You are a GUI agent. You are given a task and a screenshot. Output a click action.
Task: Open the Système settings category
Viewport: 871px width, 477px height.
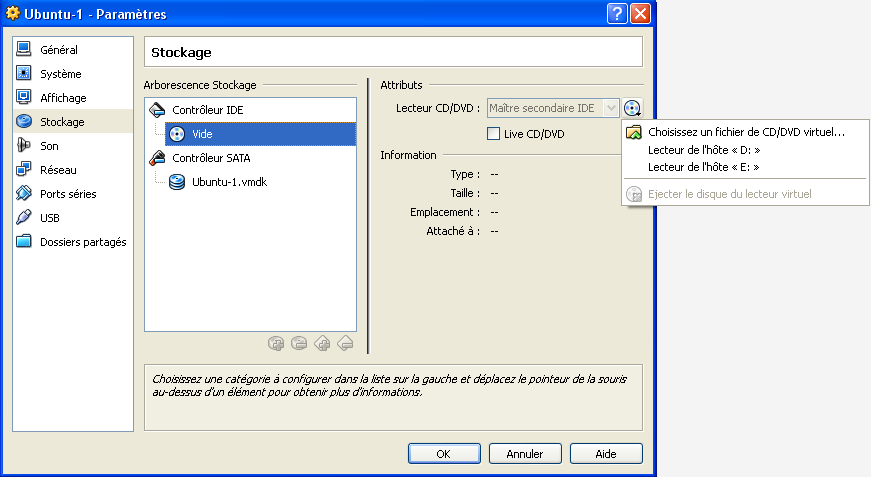(73, 73)
